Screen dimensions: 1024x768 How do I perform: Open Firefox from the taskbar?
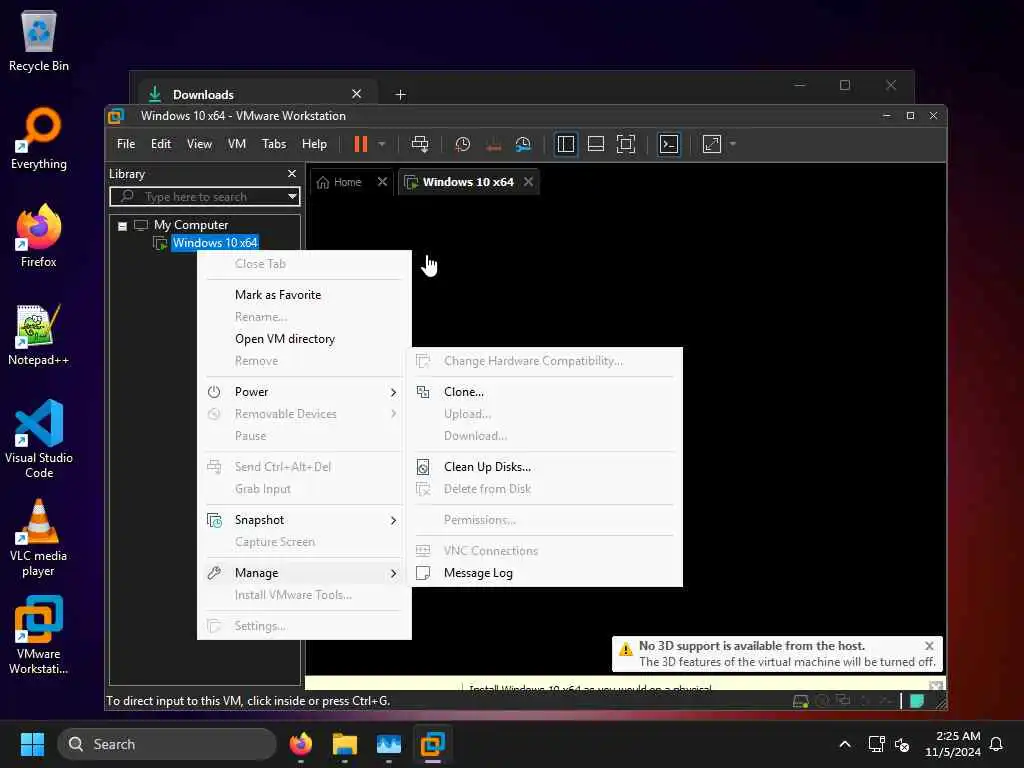pyautogui.click(x=300, y=744)
